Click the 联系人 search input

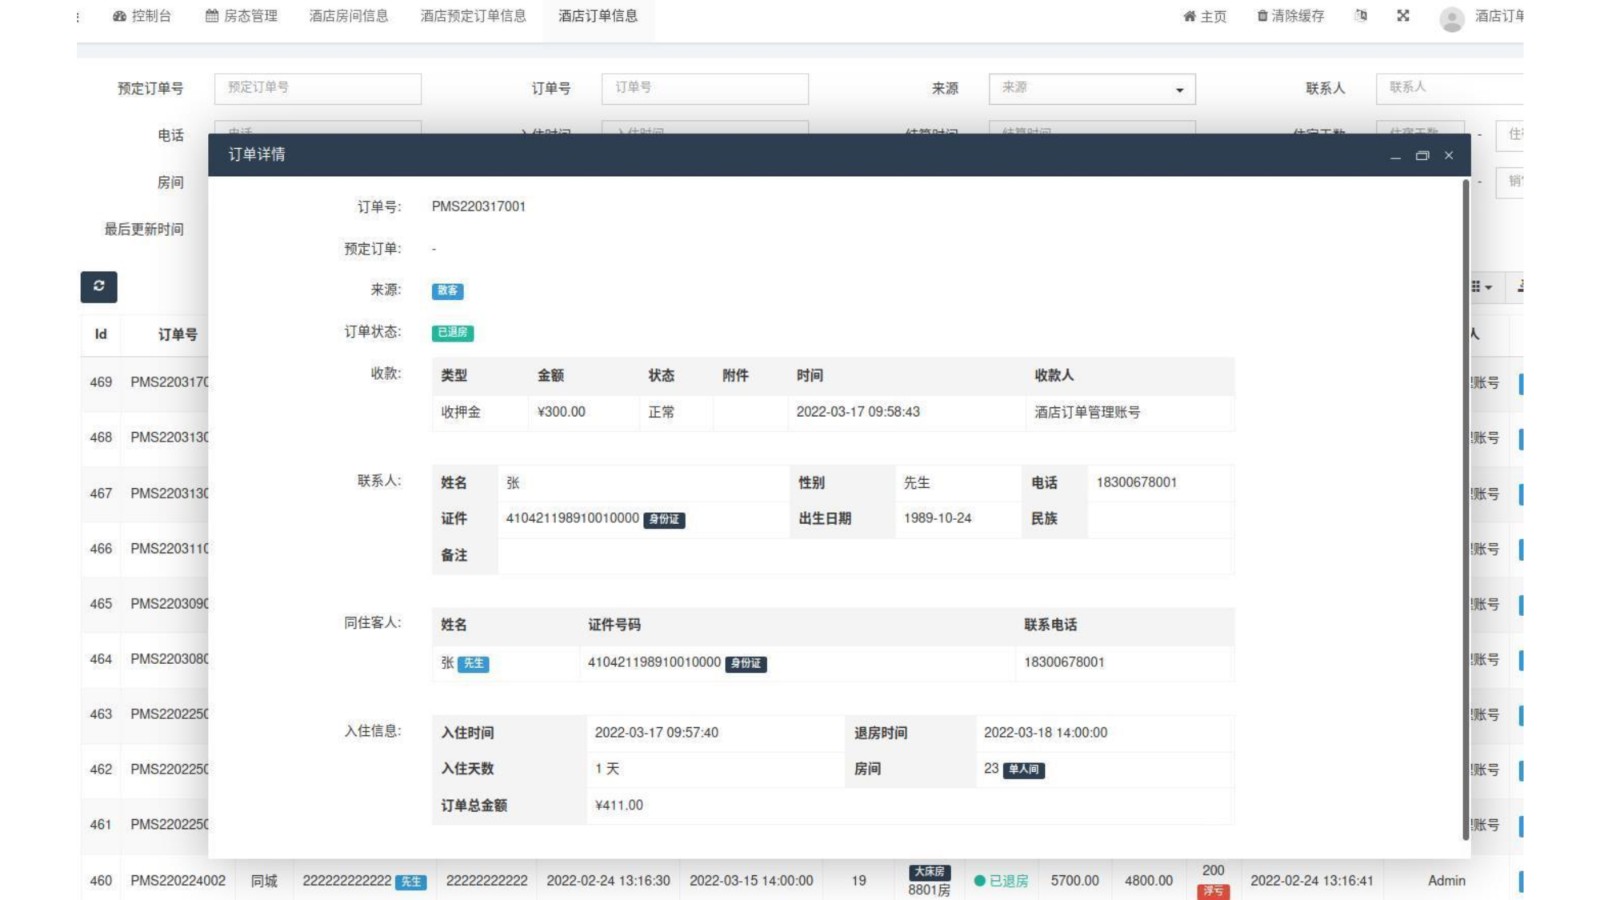pyautogui.click(x=1450, y=88)
